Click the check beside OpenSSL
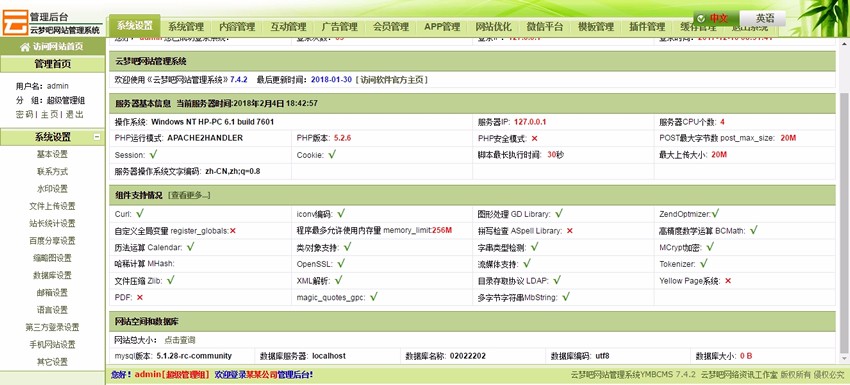 click(341, 264)
